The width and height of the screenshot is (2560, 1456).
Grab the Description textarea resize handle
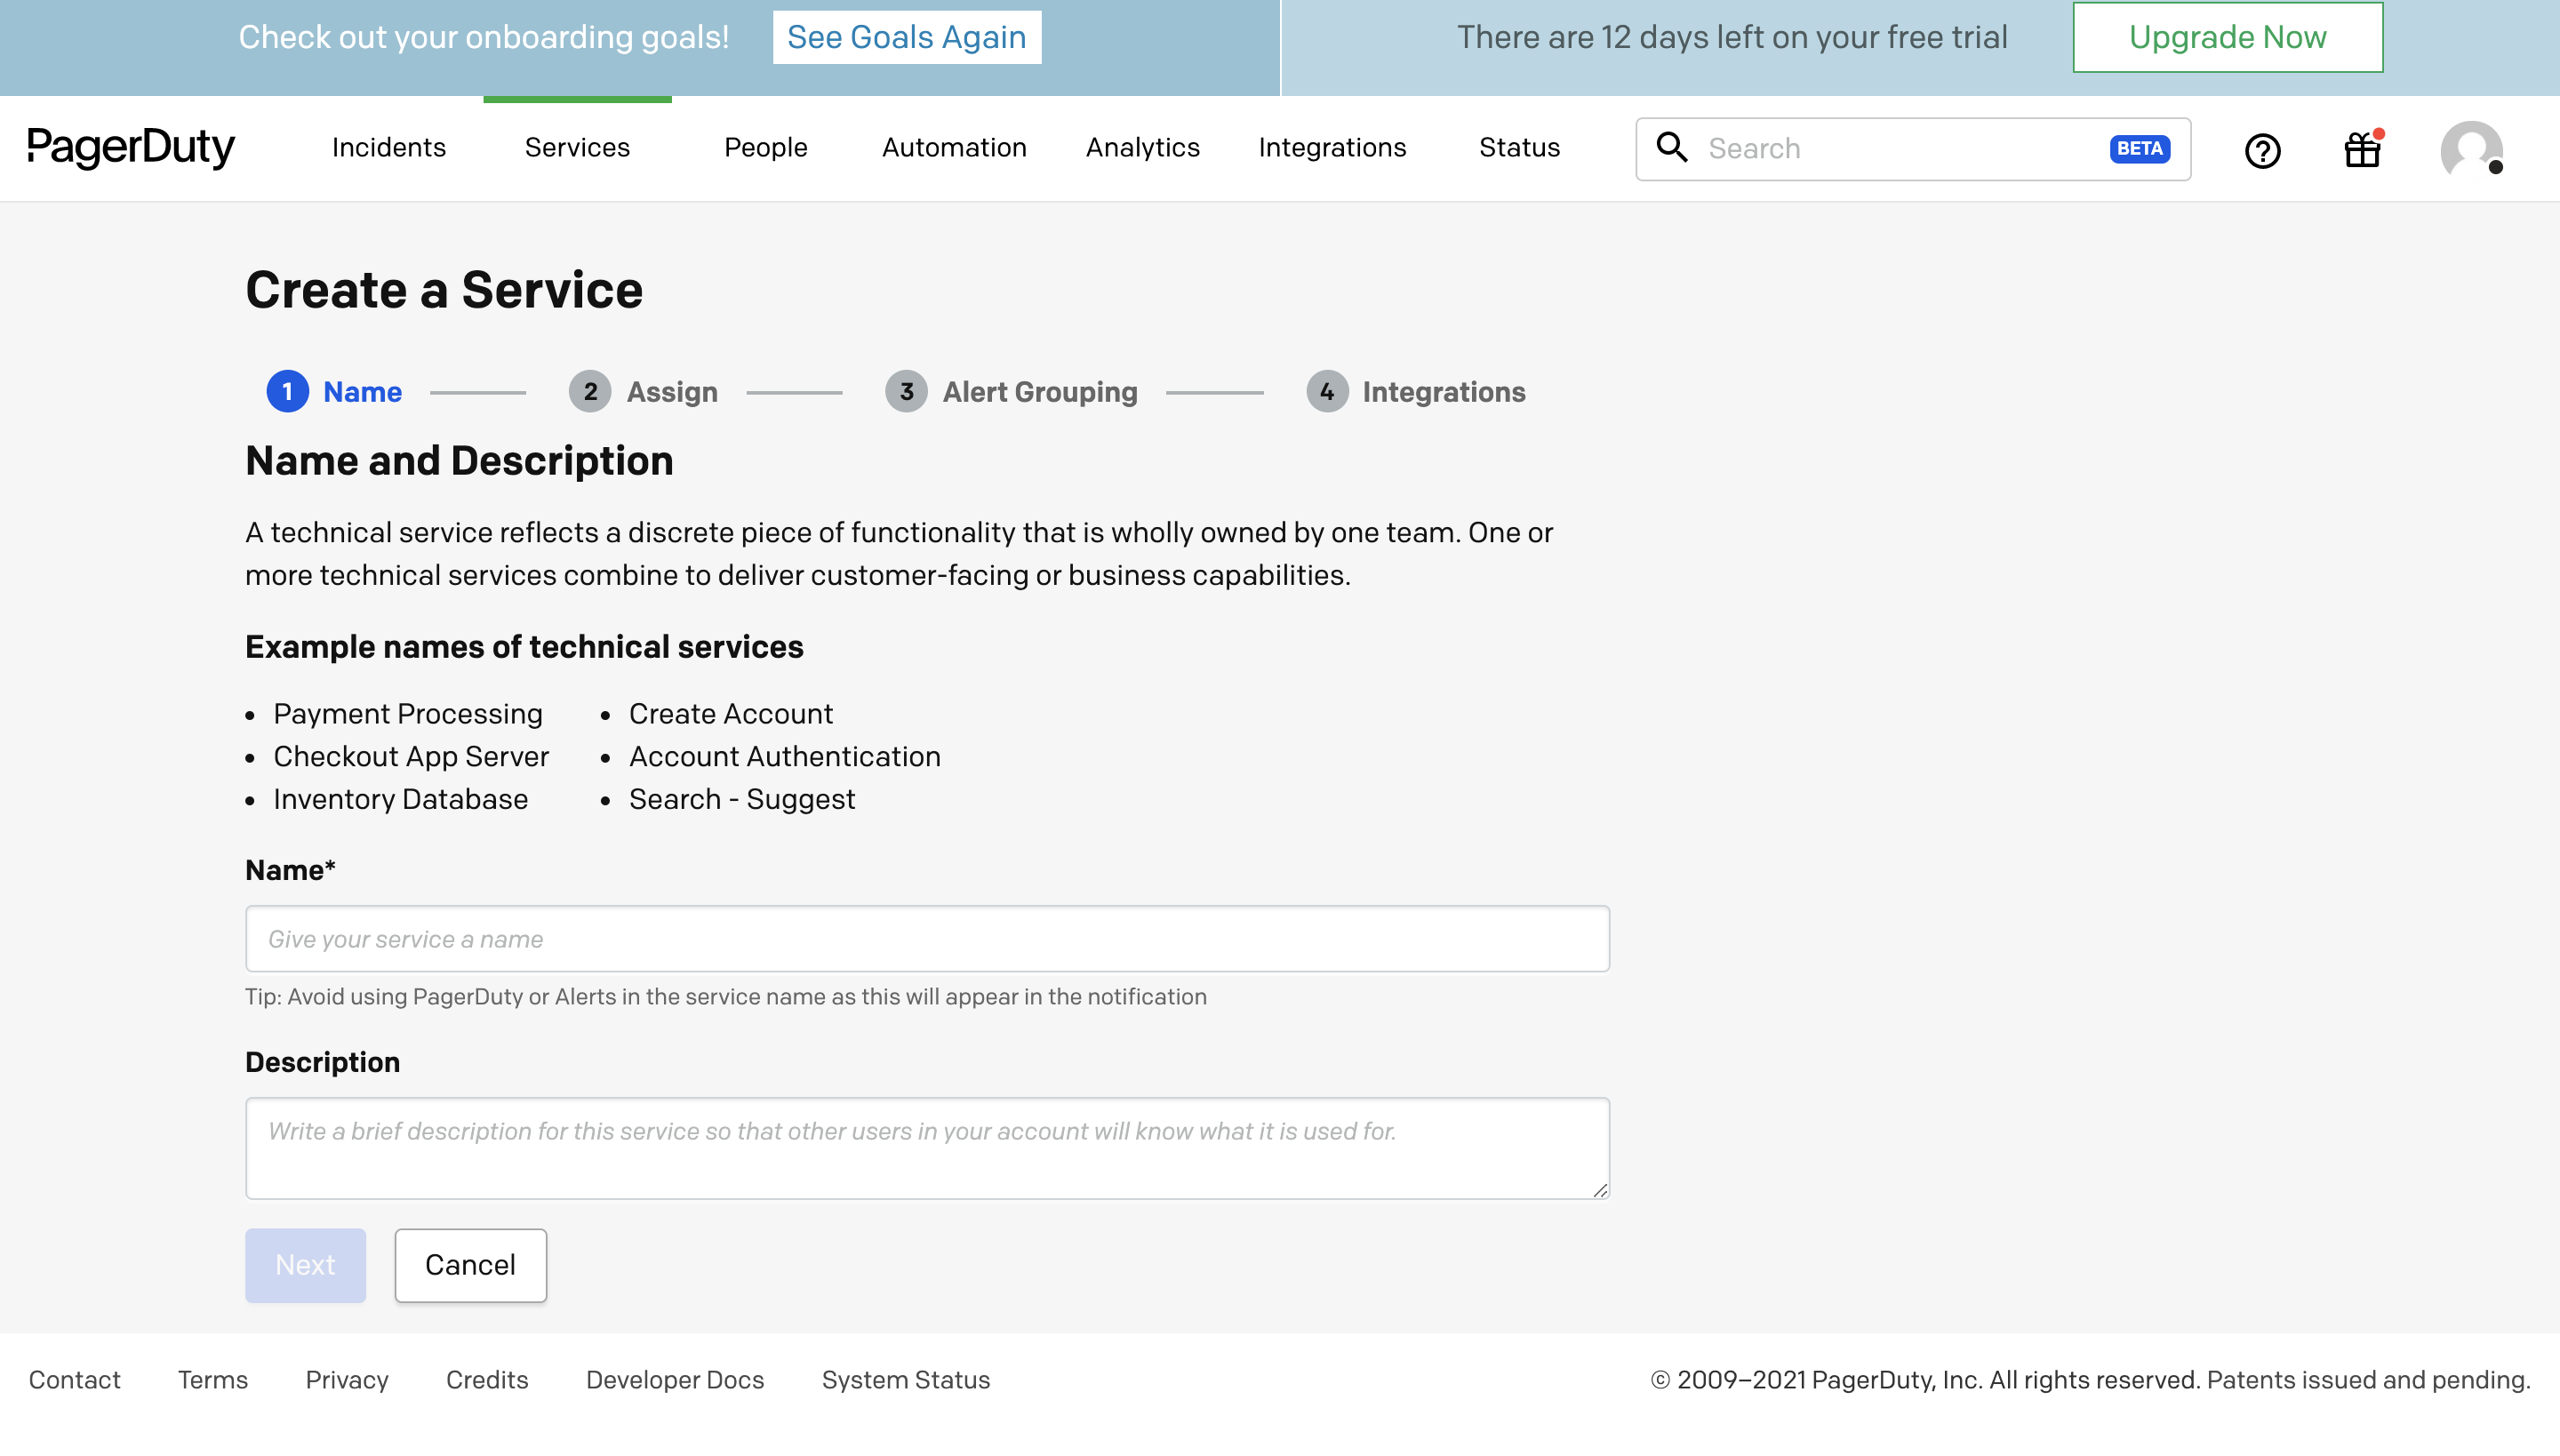pyautogui.click(x=1600, y=1189)
